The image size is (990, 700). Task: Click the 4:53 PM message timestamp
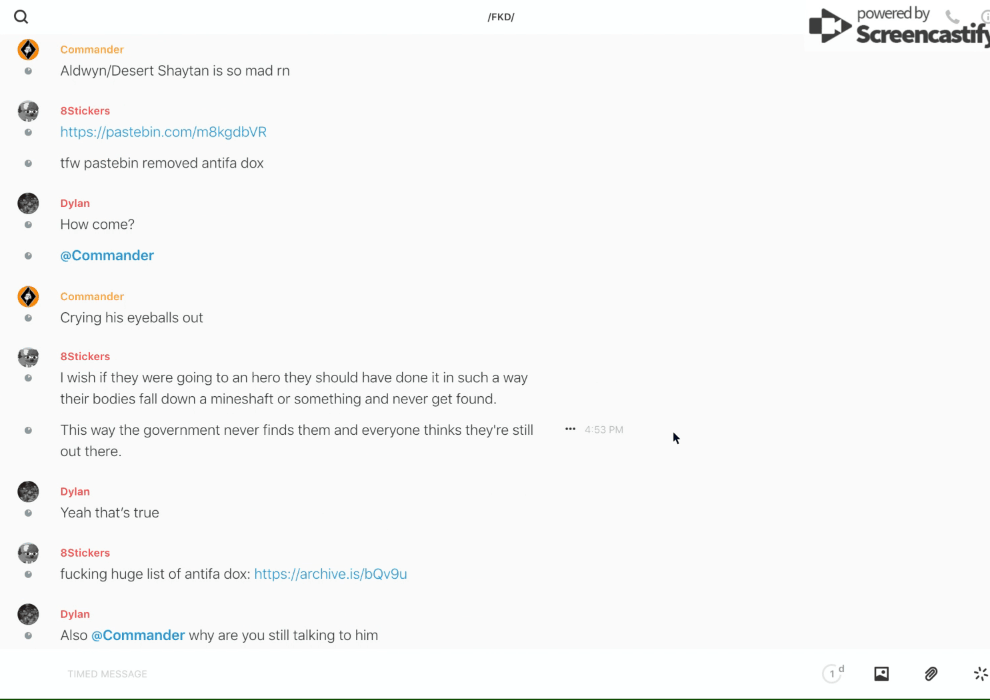coord(604,430)
